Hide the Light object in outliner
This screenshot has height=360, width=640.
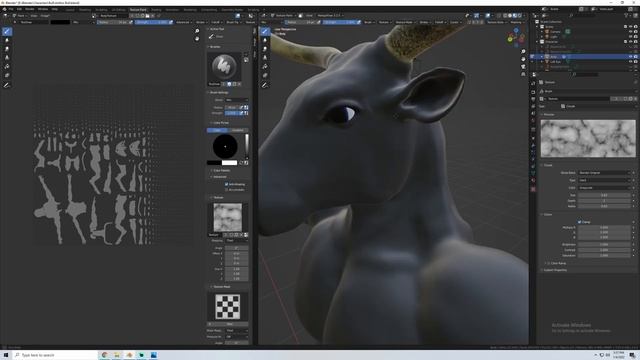point(630,36)
